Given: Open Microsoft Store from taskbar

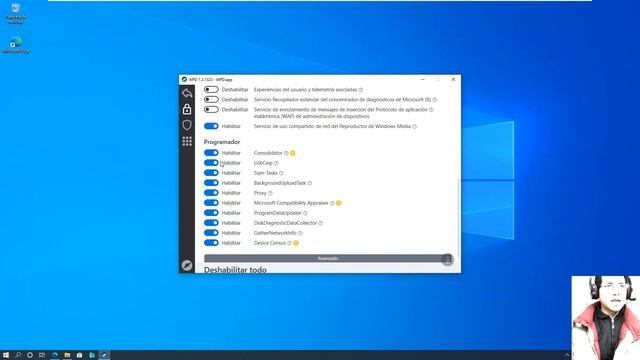Looking at the screenshot, I should point(80,355).
